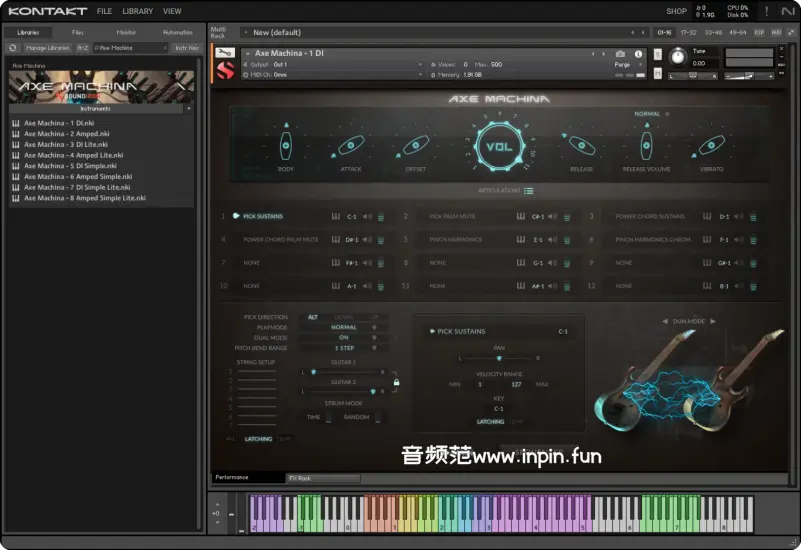Select the 17-32 channel page
This screenshot has width=801, height=550.
(x=688, y=32)
